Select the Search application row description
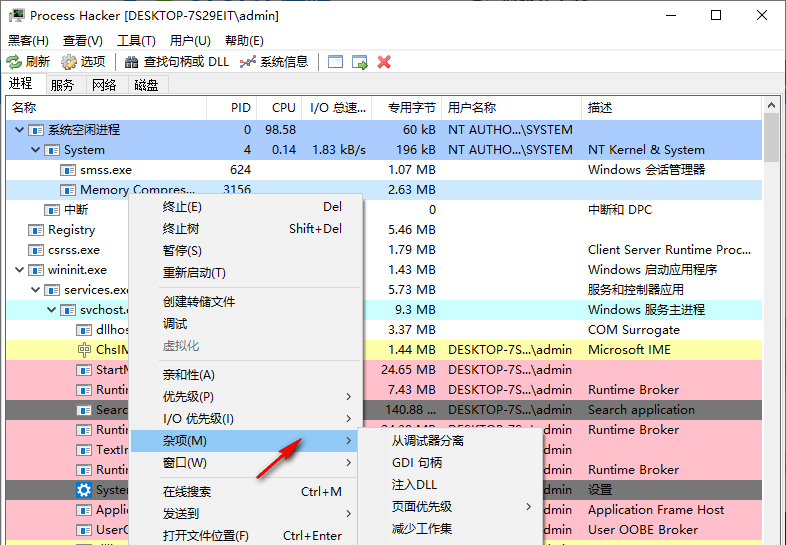 coord(641,410)
